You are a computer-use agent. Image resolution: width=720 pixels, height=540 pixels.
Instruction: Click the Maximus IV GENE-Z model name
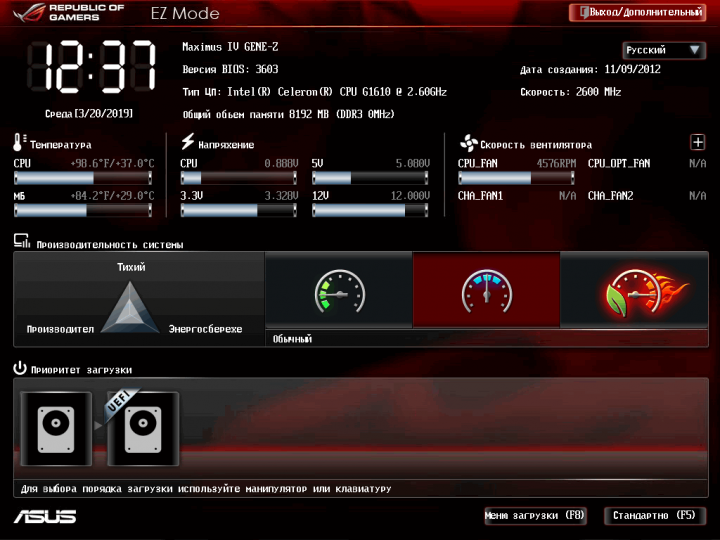(x=230, y=47)
